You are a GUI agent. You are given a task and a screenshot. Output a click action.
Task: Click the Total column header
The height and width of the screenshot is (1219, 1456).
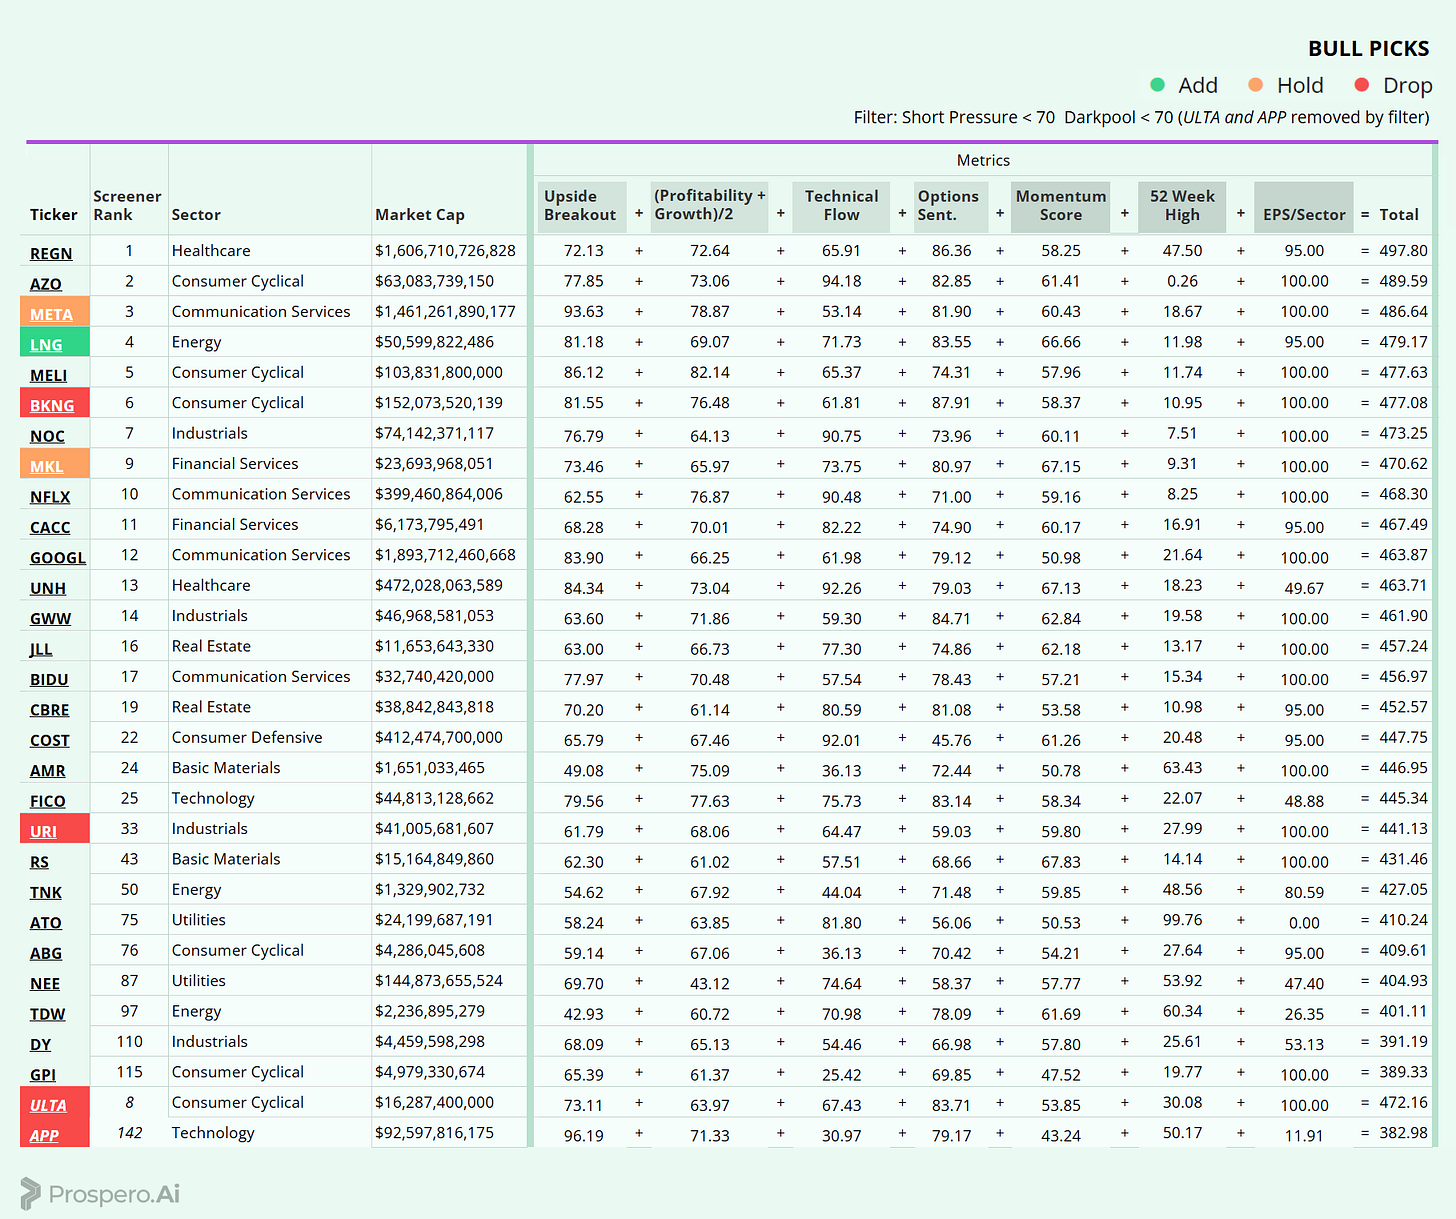coord(1398,214)
